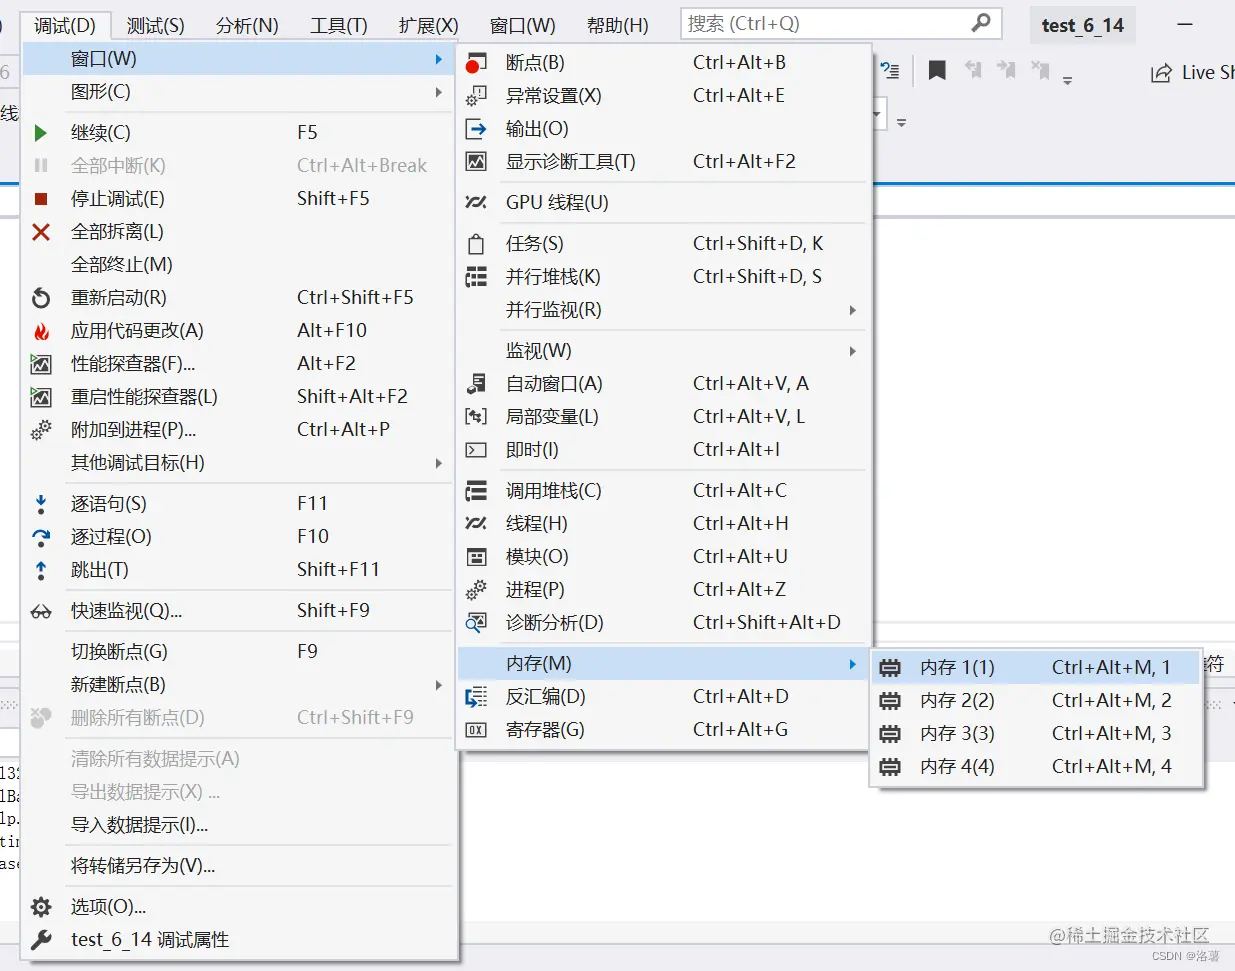Image resolution: width=1235 pixels, height=971 pixels.
Task: Choose 自动窗口(A) in the windows submenu
Action: pyautogui.click(x=662, y=384)
